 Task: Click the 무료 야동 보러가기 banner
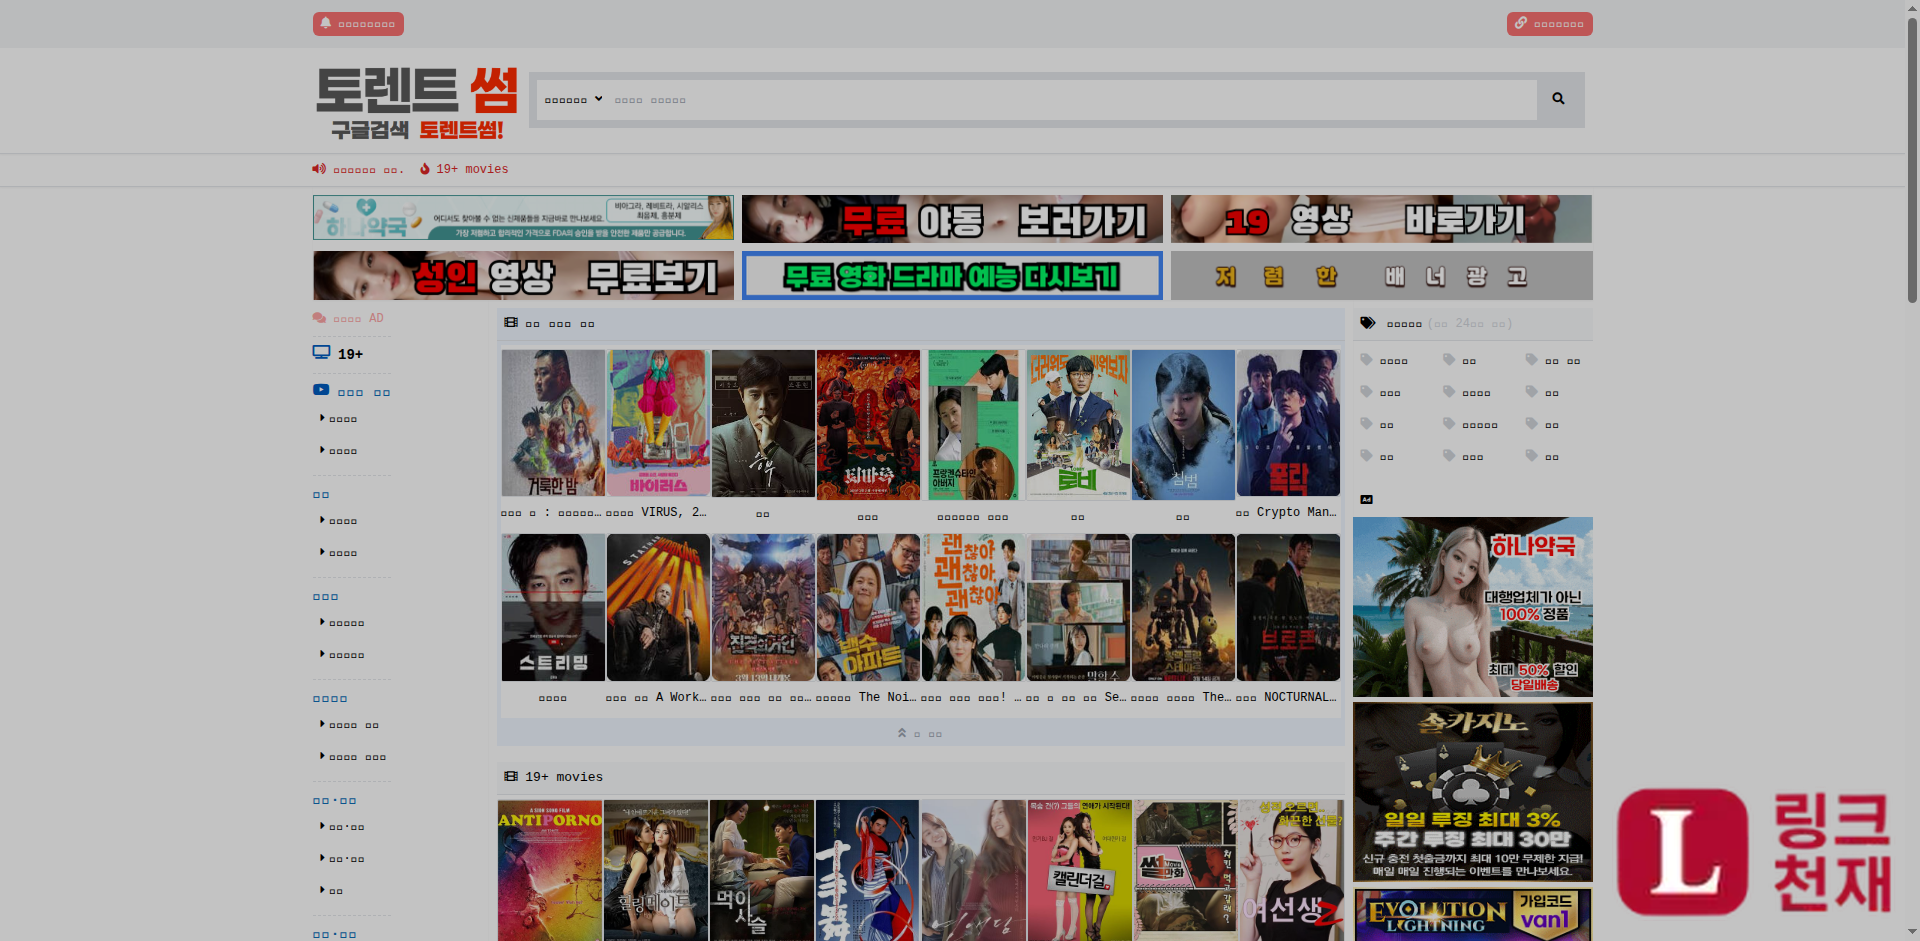(x=952, y=218)
